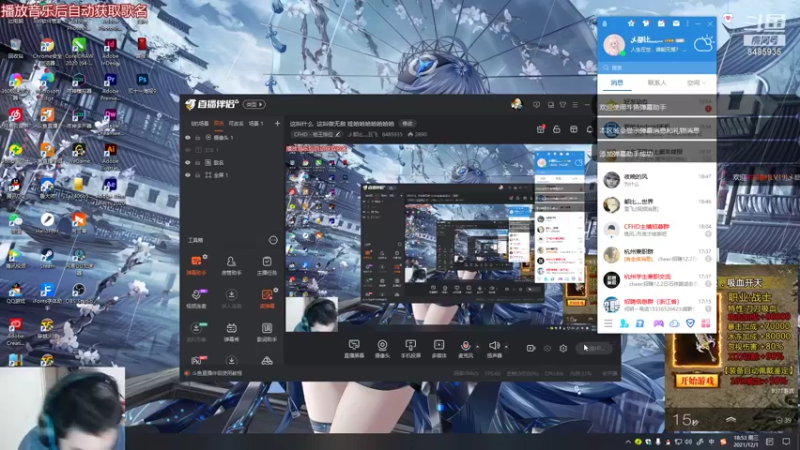This screenshot has height=450, width=800.
Task: Select the first scene tab in 直播伴侣
Action: coord(199,123)
